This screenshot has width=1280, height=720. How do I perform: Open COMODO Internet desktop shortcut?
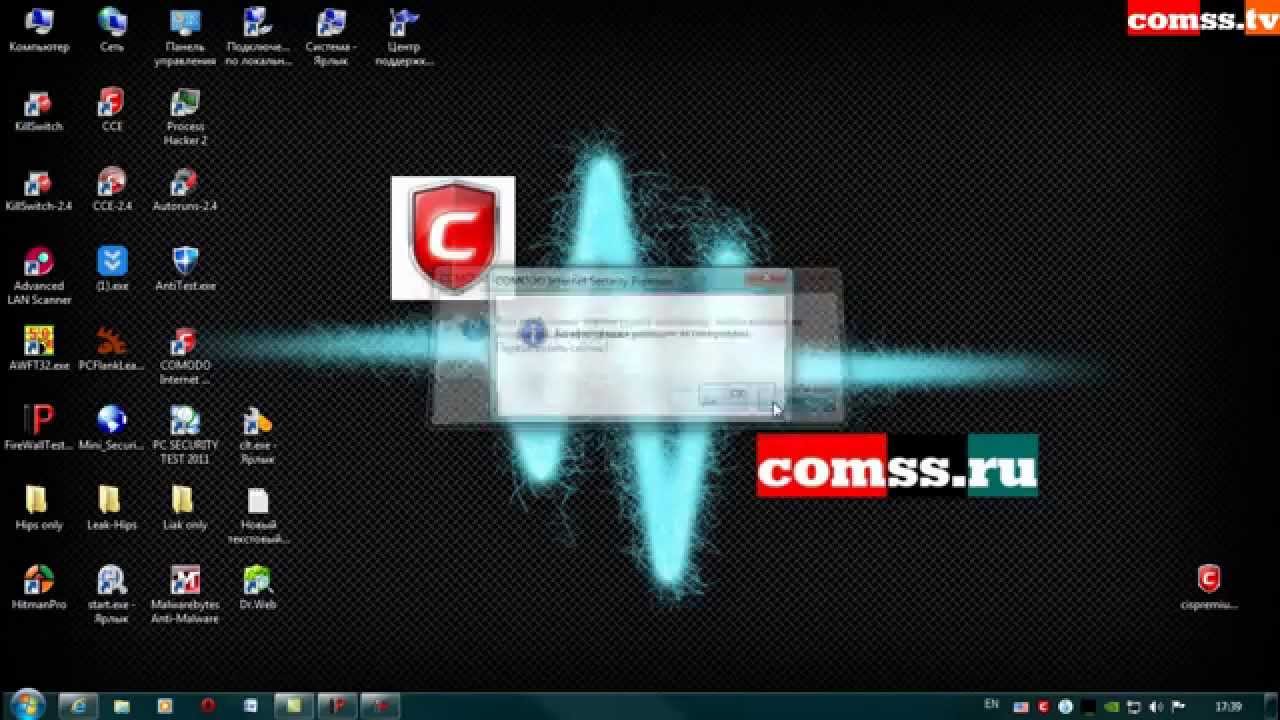point(185,356)
